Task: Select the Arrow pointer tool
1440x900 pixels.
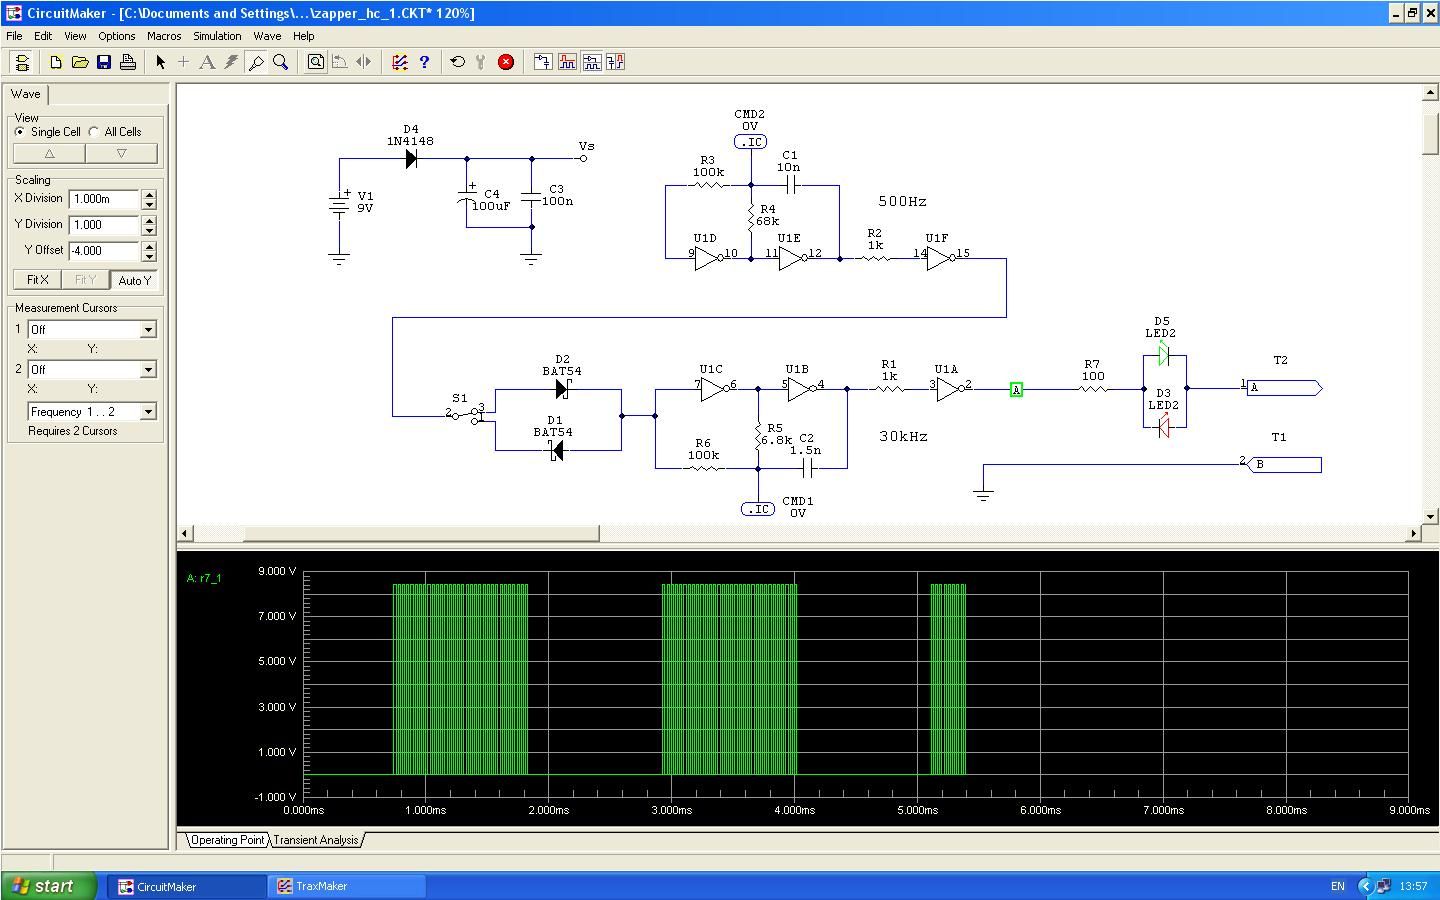Action: point(160,62)
